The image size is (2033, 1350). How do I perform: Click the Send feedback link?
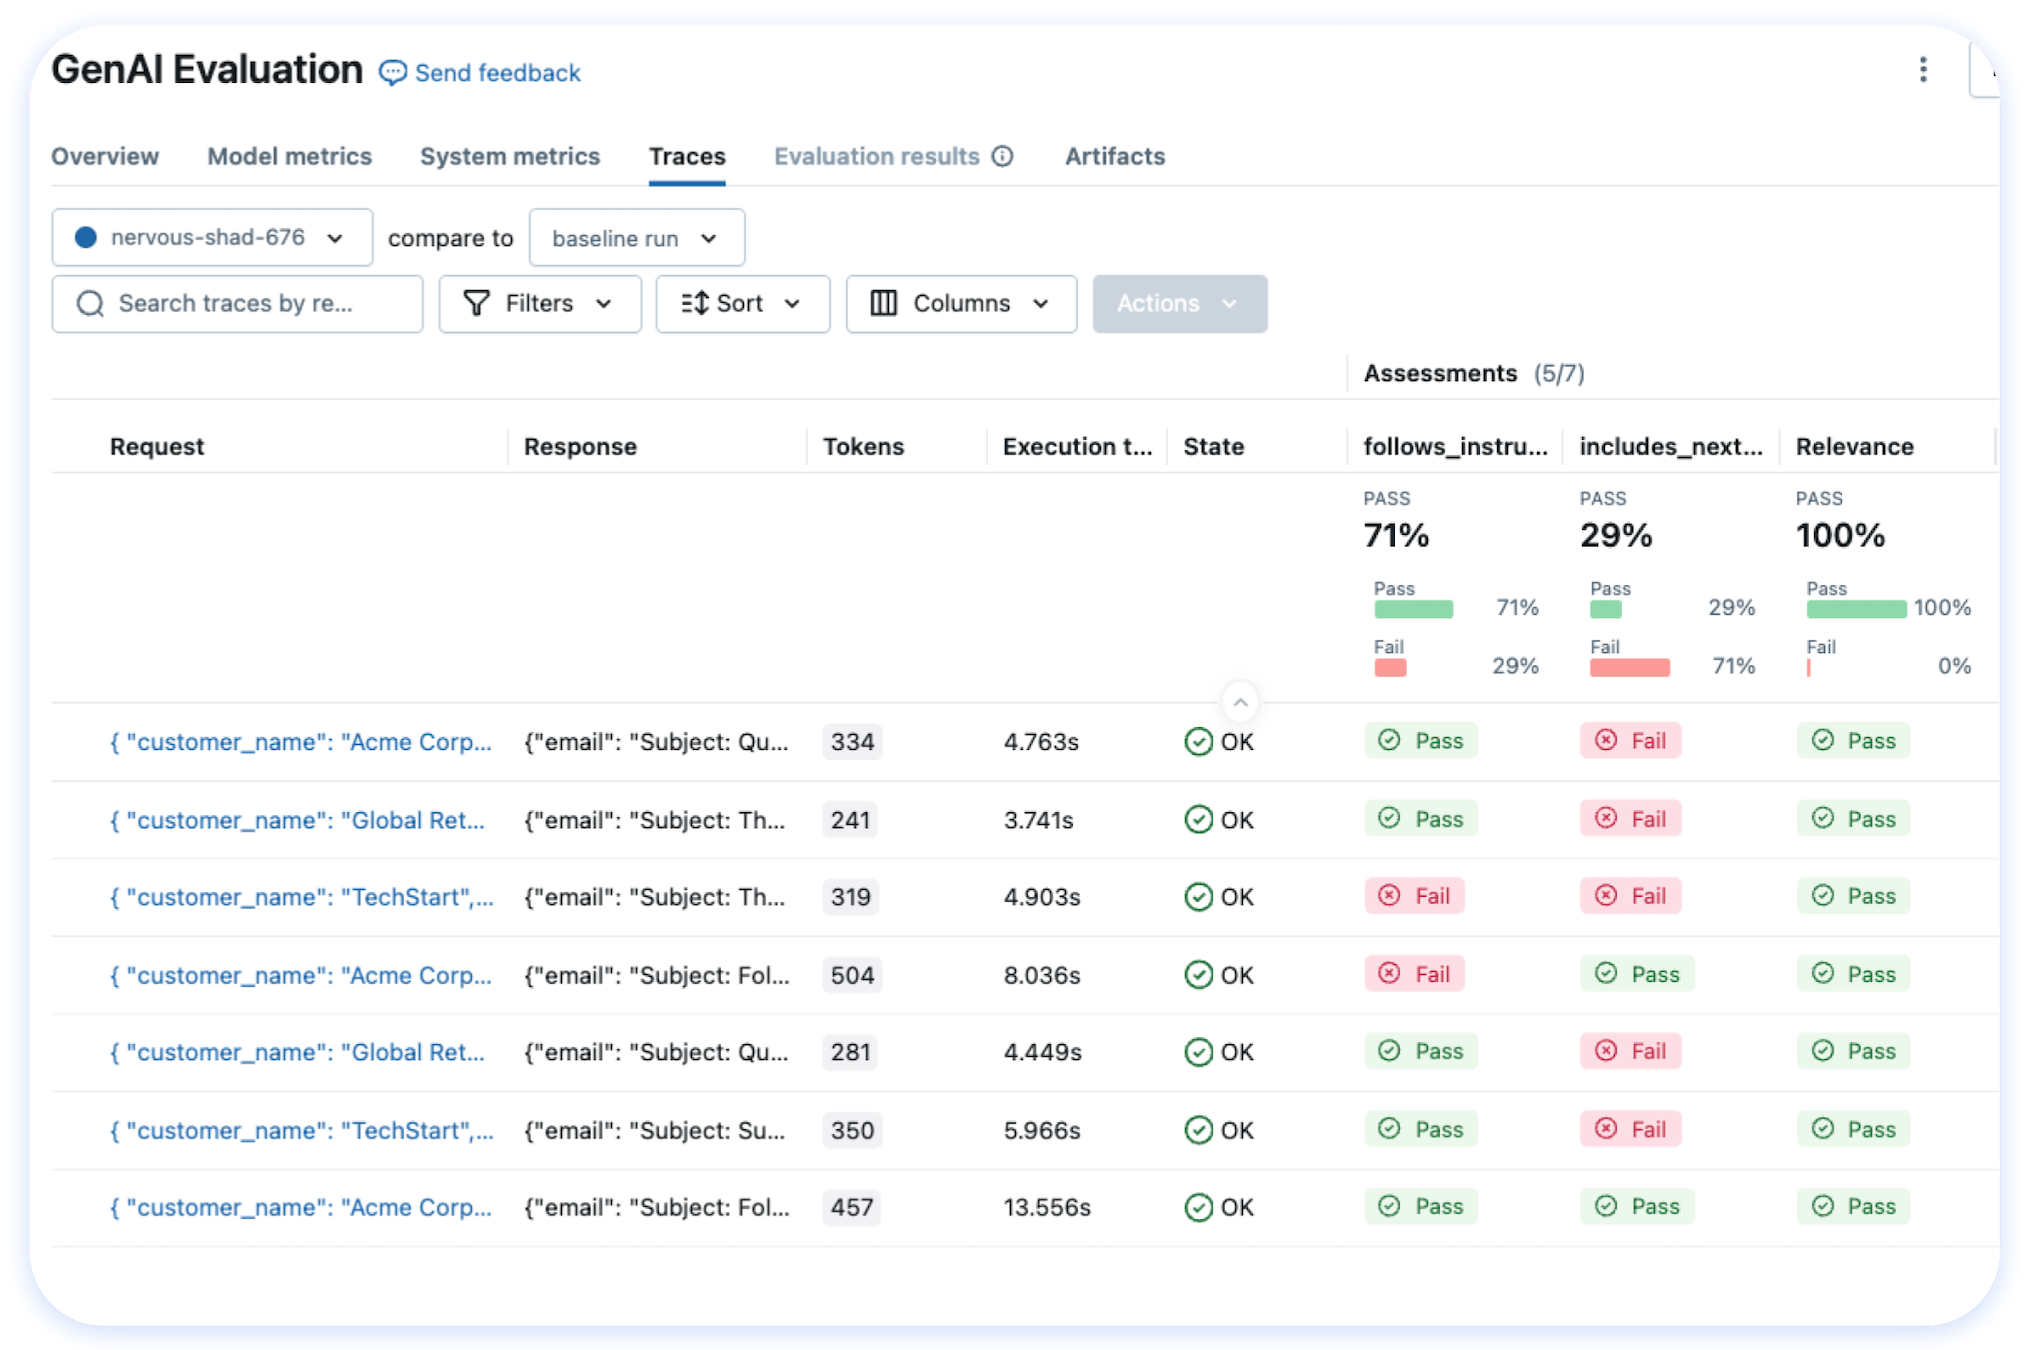[497, 73]
